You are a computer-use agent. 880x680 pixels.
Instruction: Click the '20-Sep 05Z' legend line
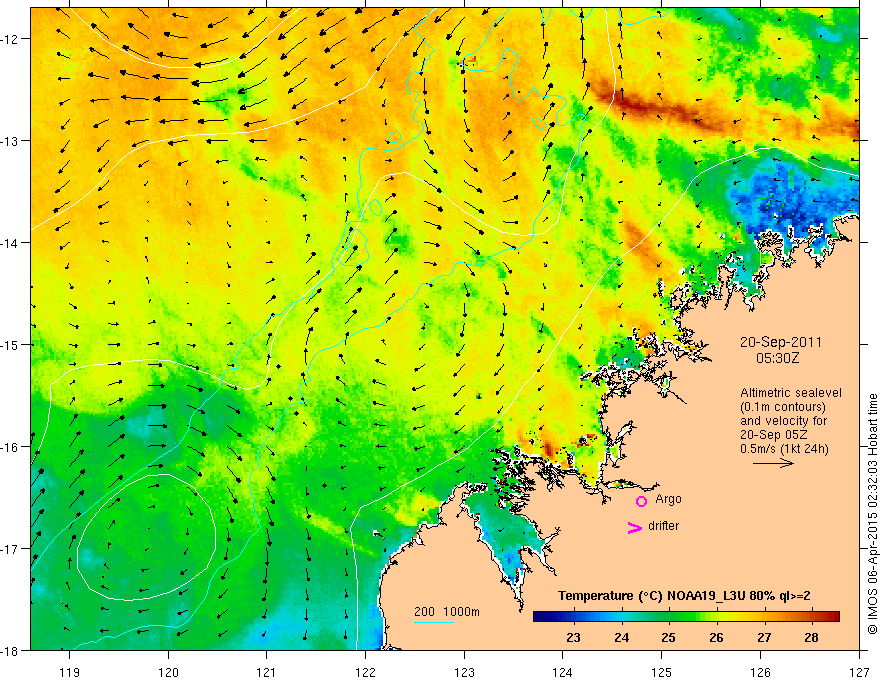pos(773,434)
